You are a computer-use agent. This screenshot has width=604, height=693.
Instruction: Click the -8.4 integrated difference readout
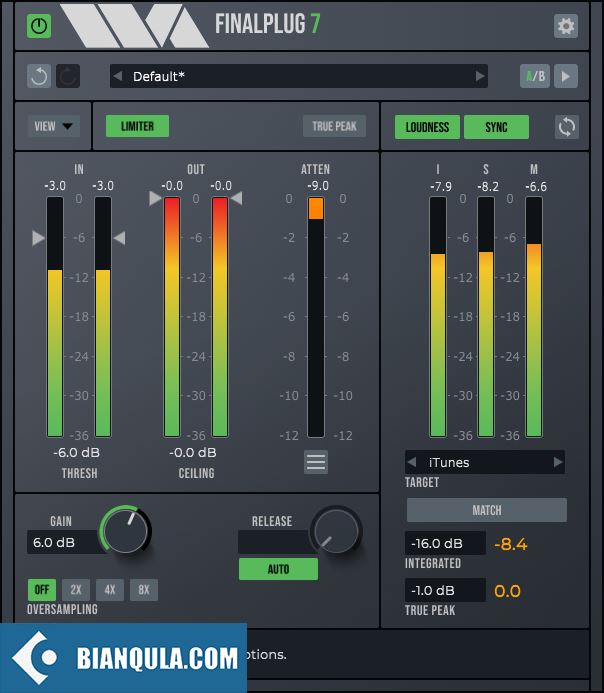tap(511, 544)
